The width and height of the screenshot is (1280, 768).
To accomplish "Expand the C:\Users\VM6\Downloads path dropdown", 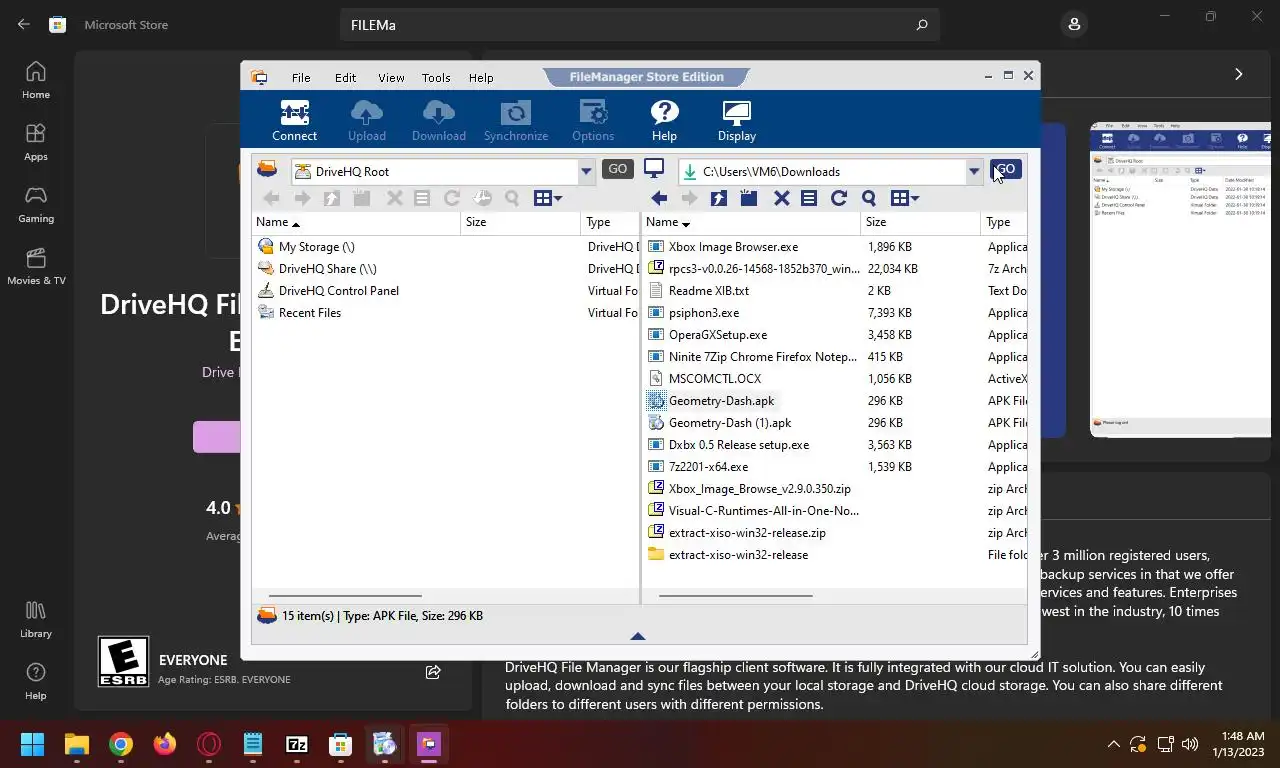I will pos(973,172).
